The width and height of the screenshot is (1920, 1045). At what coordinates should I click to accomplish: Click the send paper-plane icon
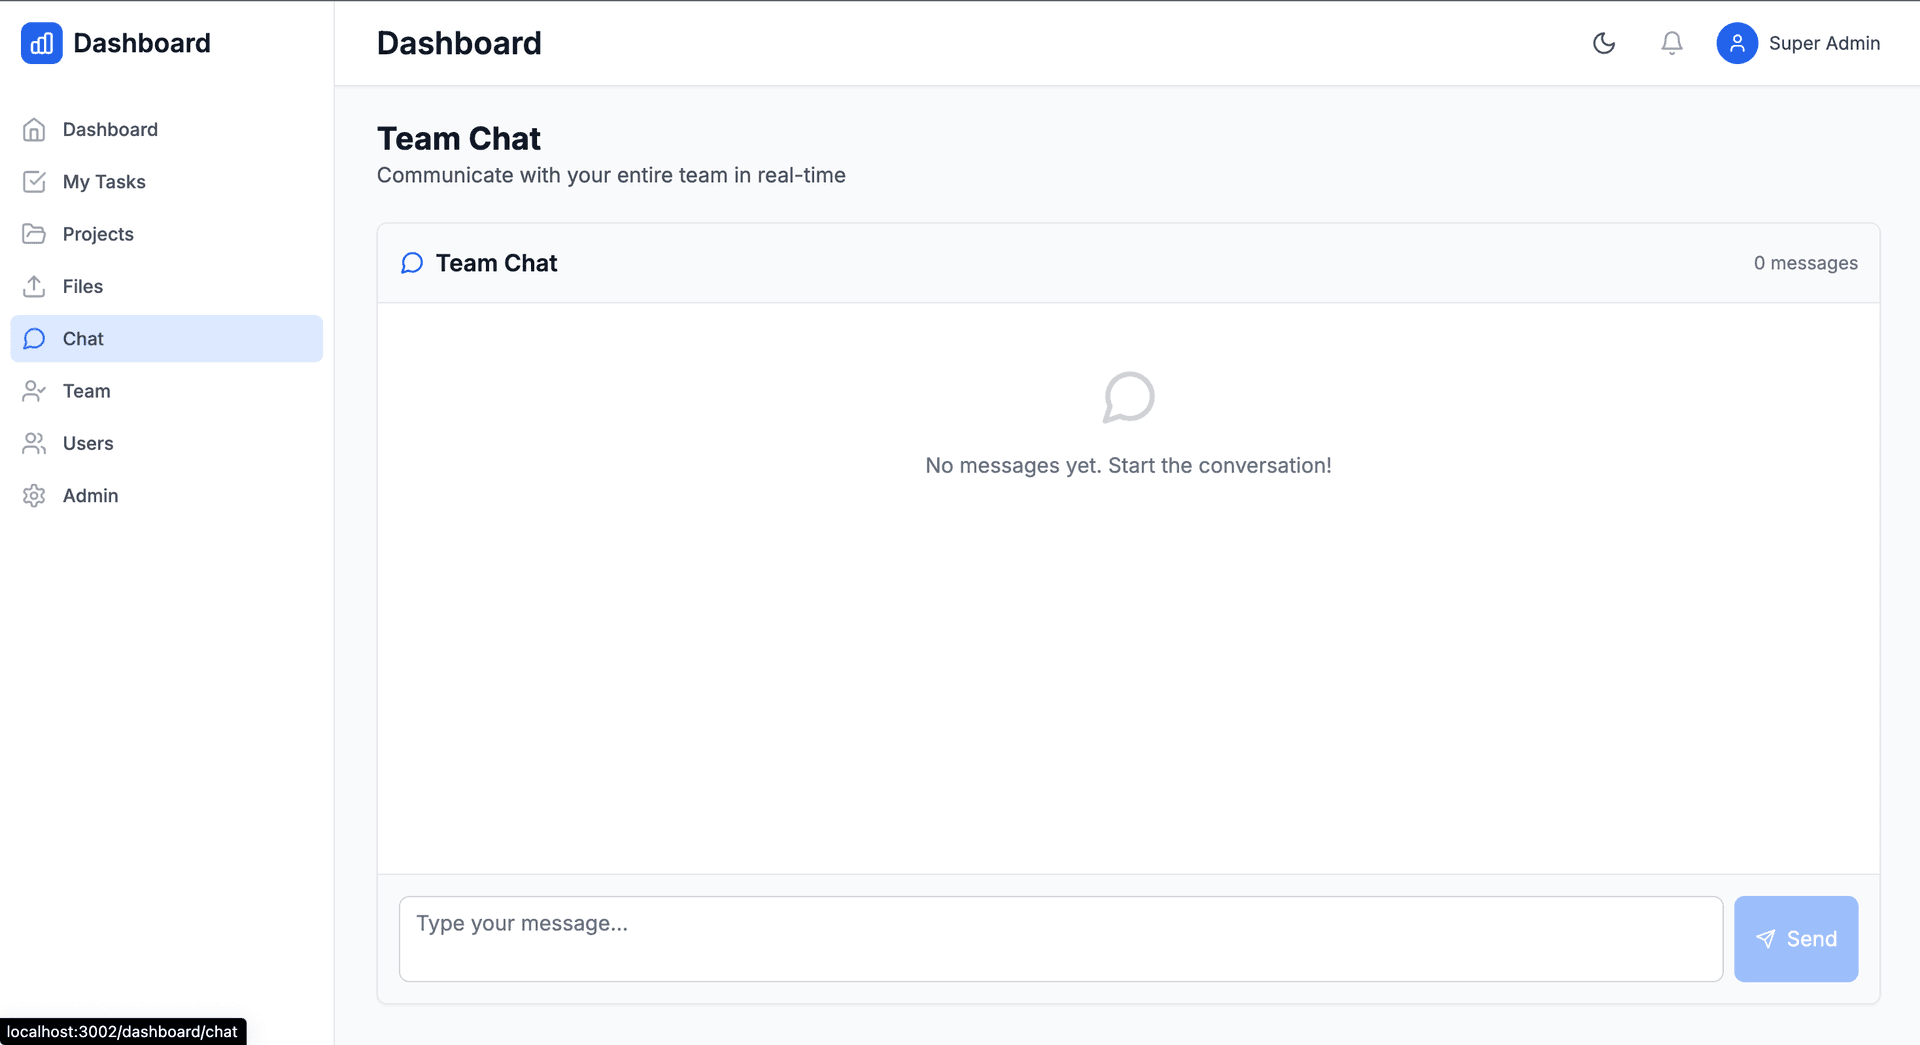[x=1766, y=938]
